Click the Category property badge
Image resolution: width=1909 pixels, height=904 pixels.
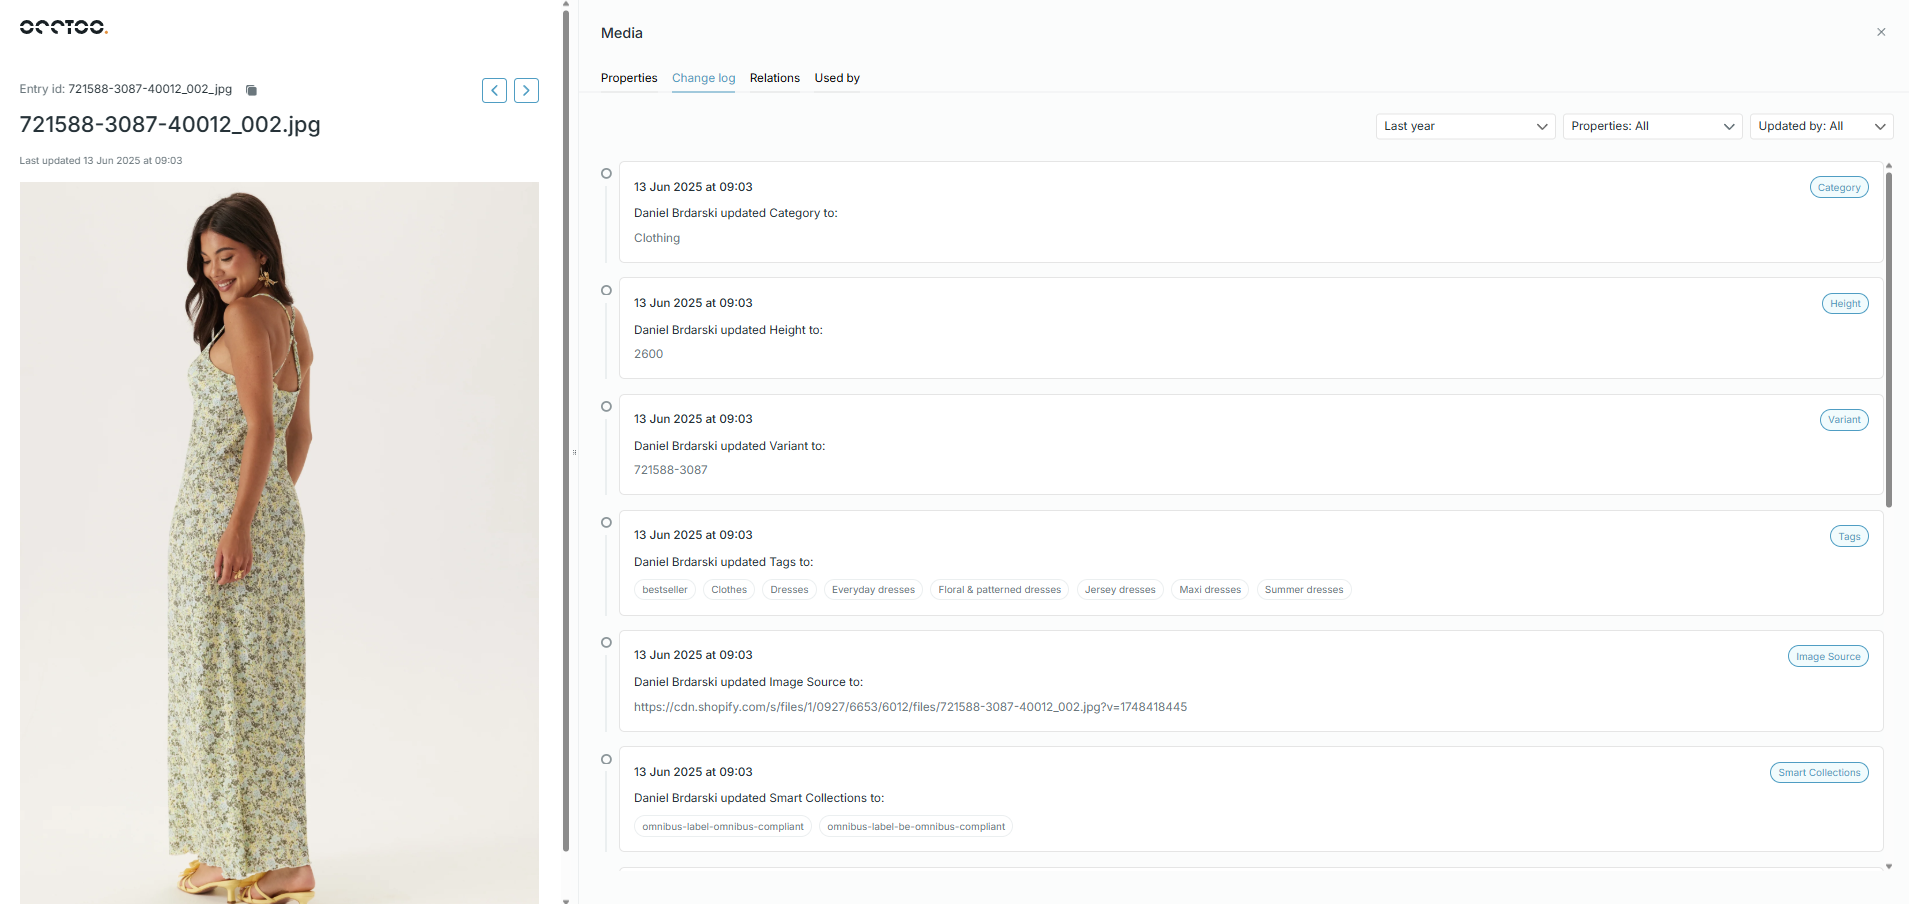pyautogui.click(x=1838, y=188)
